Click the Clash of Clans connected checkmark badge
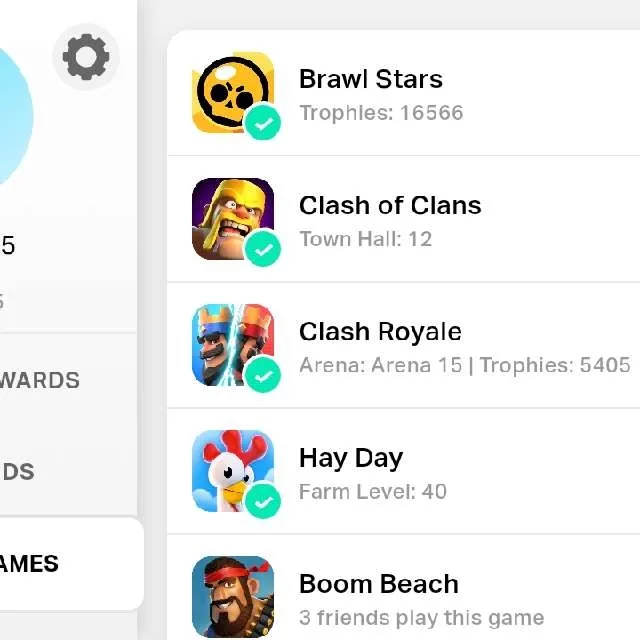This screenshot has width=640, height=640. click(x=263, y=249)
